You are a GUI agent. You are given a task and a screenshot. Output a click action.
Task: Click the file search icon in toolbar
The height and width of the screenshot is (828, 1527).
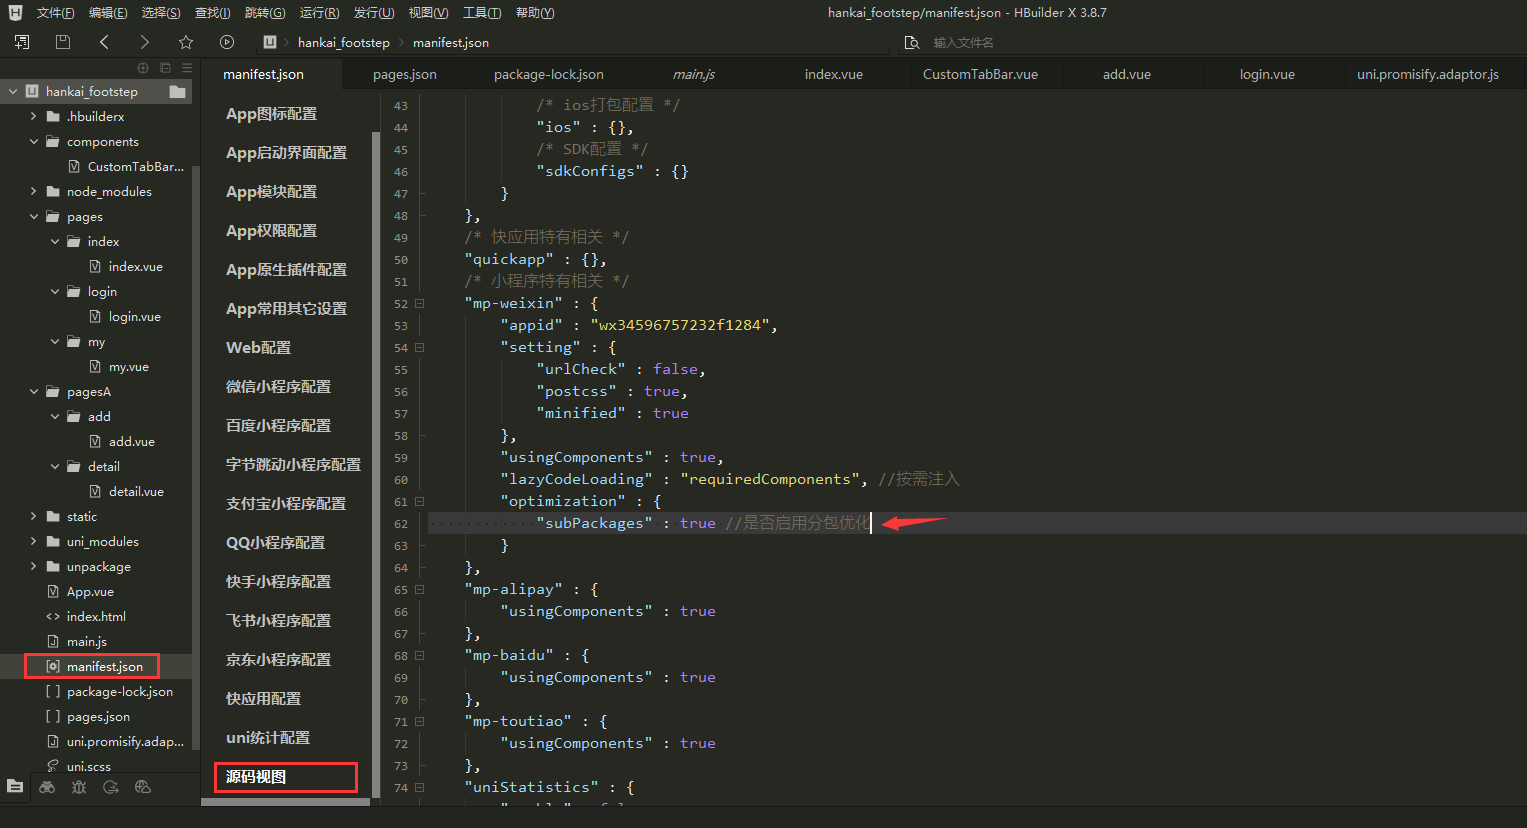(912, 42)
